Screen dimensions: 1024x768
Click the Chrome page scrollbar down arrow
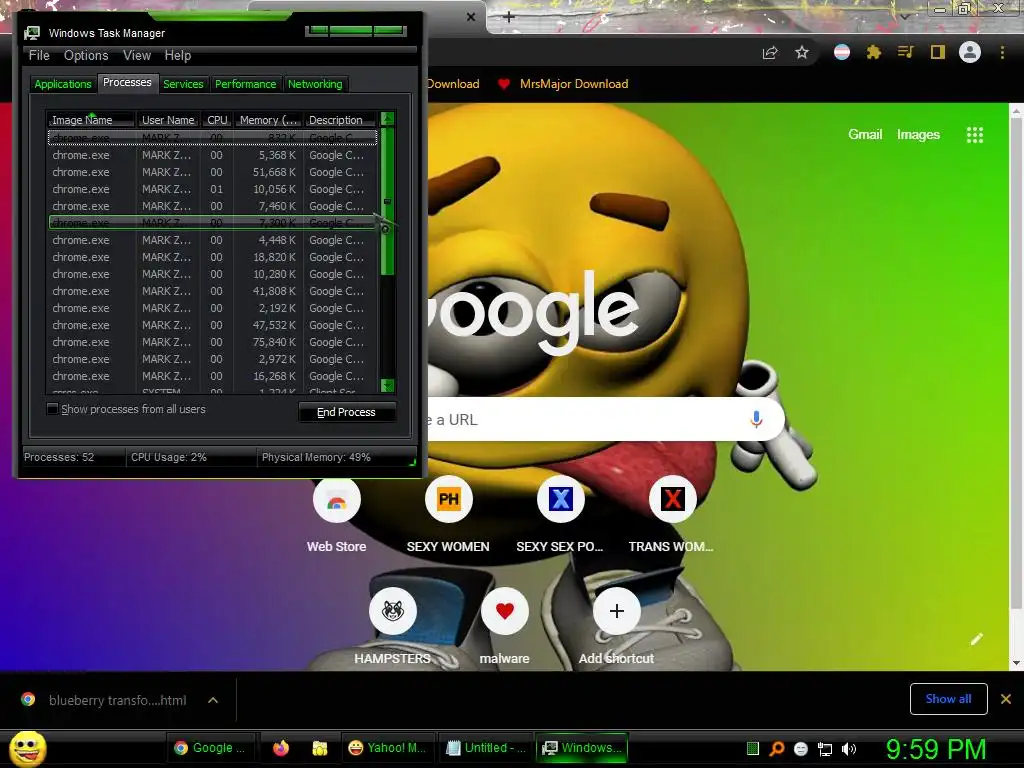[x=1016, y=663]
